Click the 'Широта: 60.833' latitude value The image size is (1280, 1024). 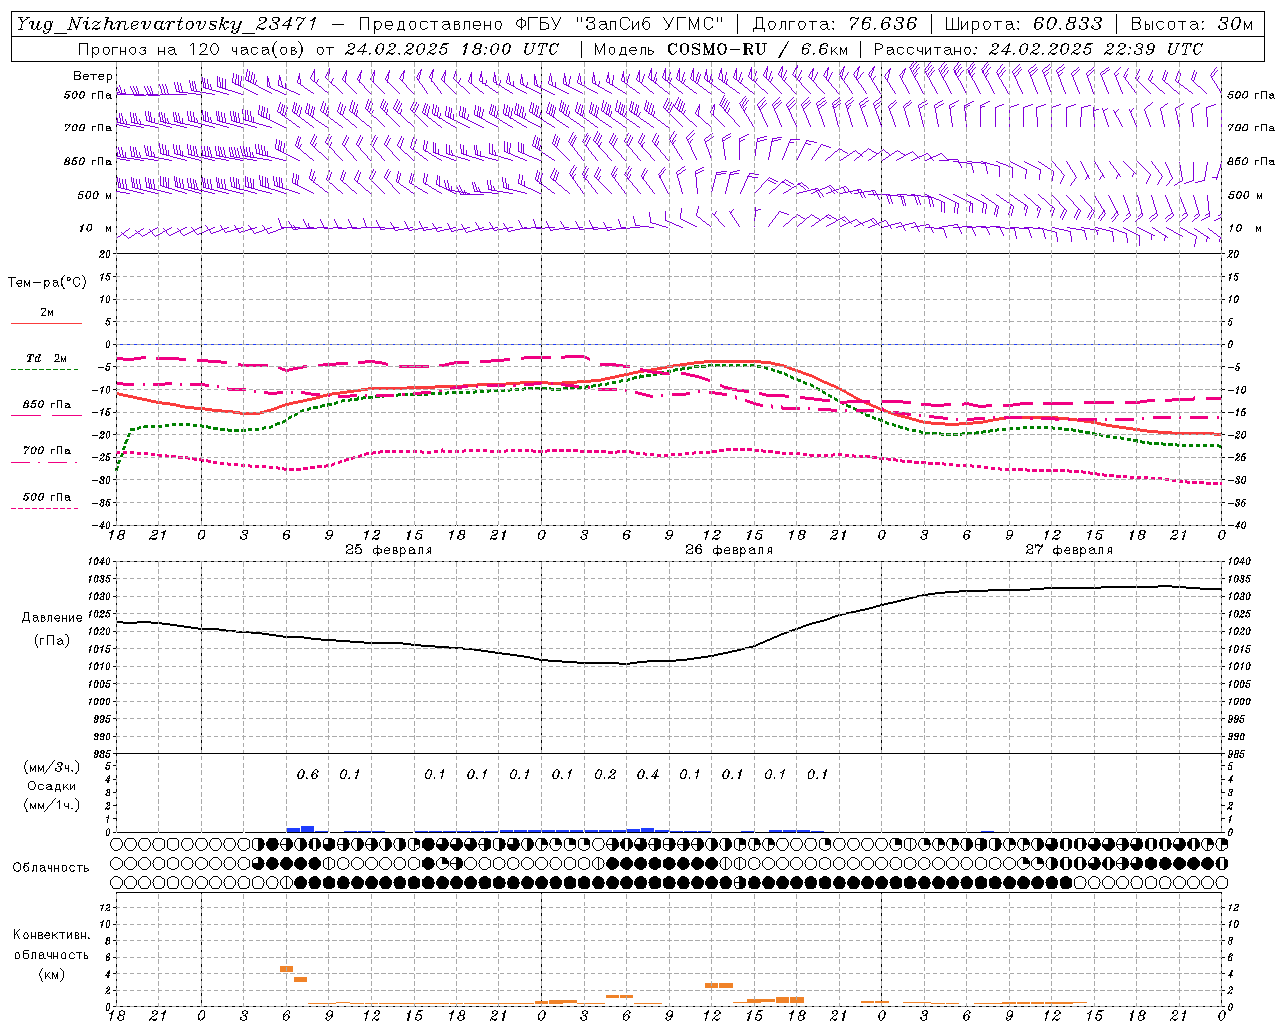1023,24
